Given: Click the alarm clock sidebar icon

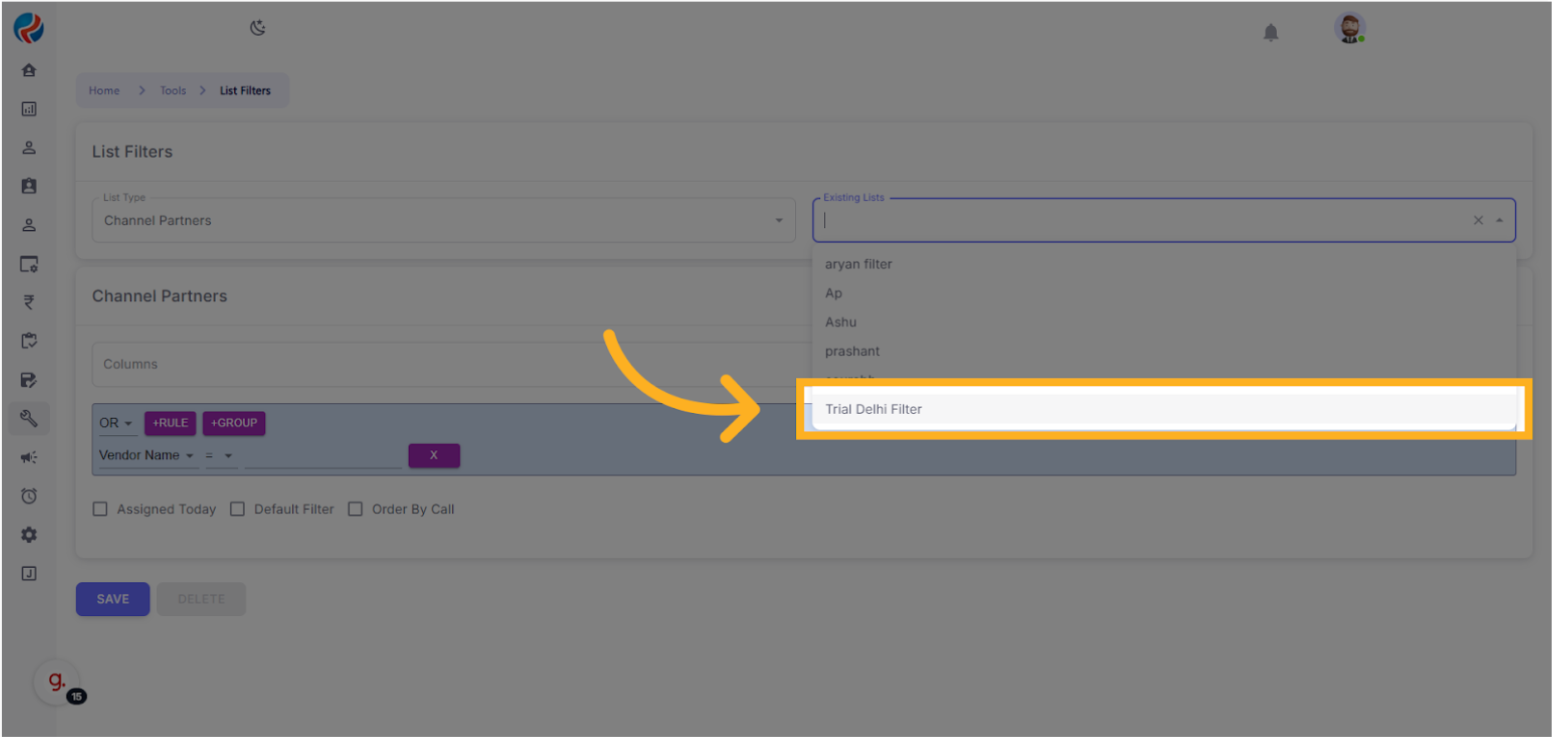Looking at the screenshot, I should (29, 496).
